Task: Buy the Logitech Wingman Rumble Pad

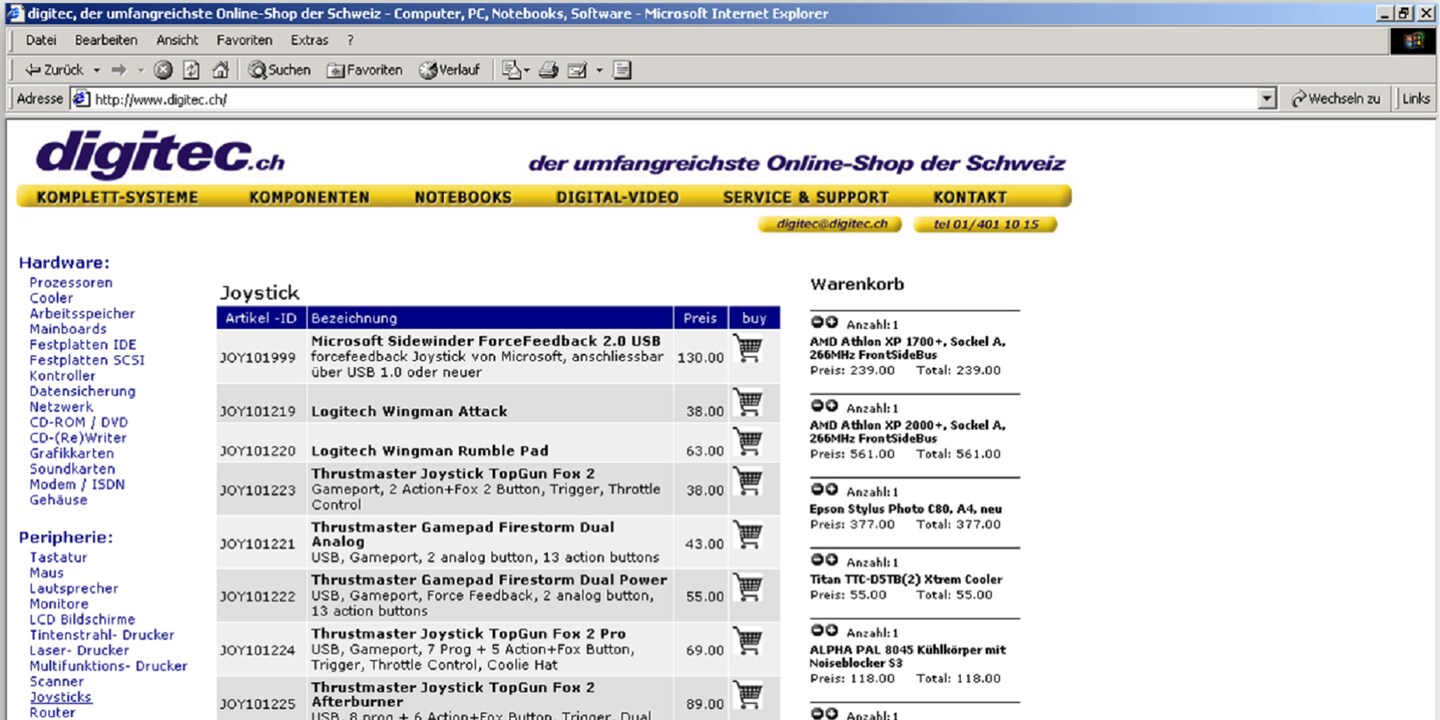Action: tap(748, 441)
